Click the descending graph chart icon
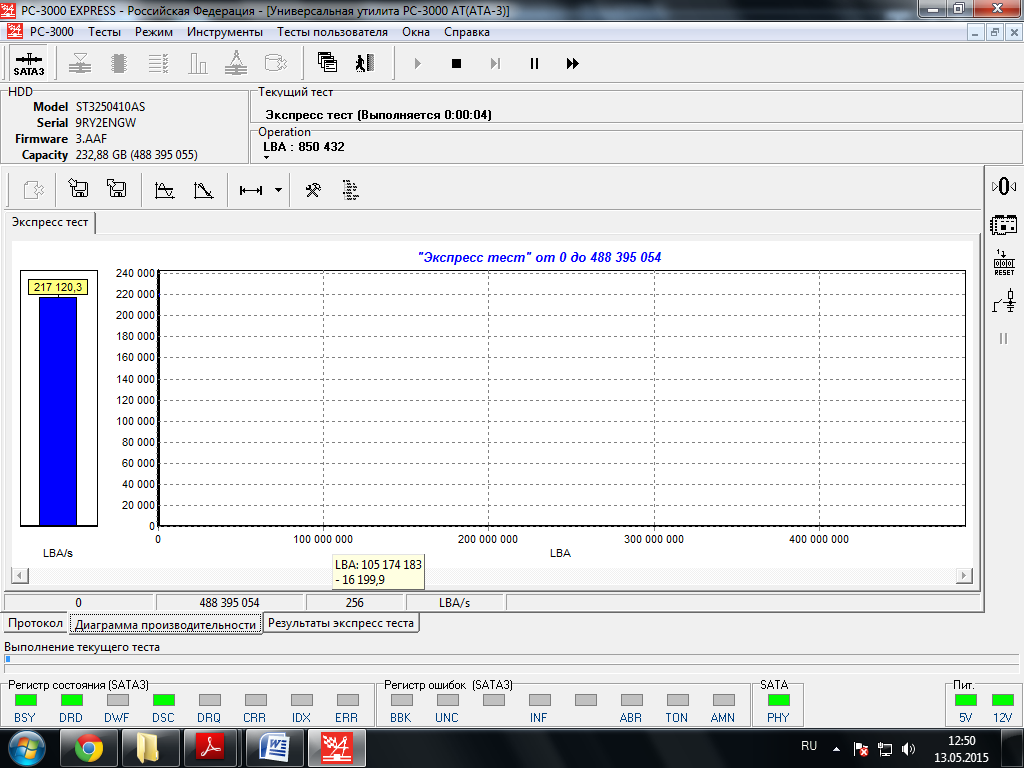 click(203, 190)
